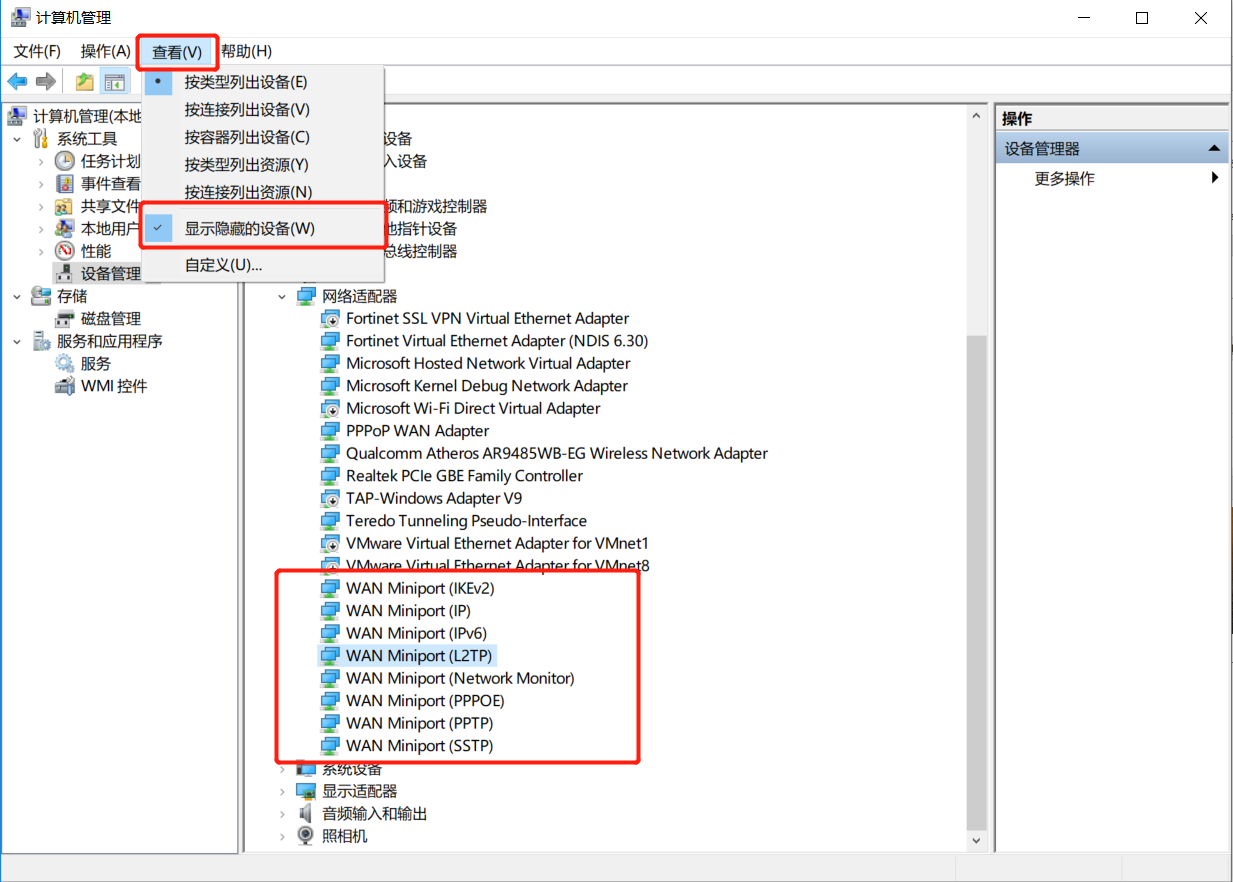Click the 本地用户 icon in left tree
The width and height of the screenshot is (1233, 882).
click(x=64, y=228)
